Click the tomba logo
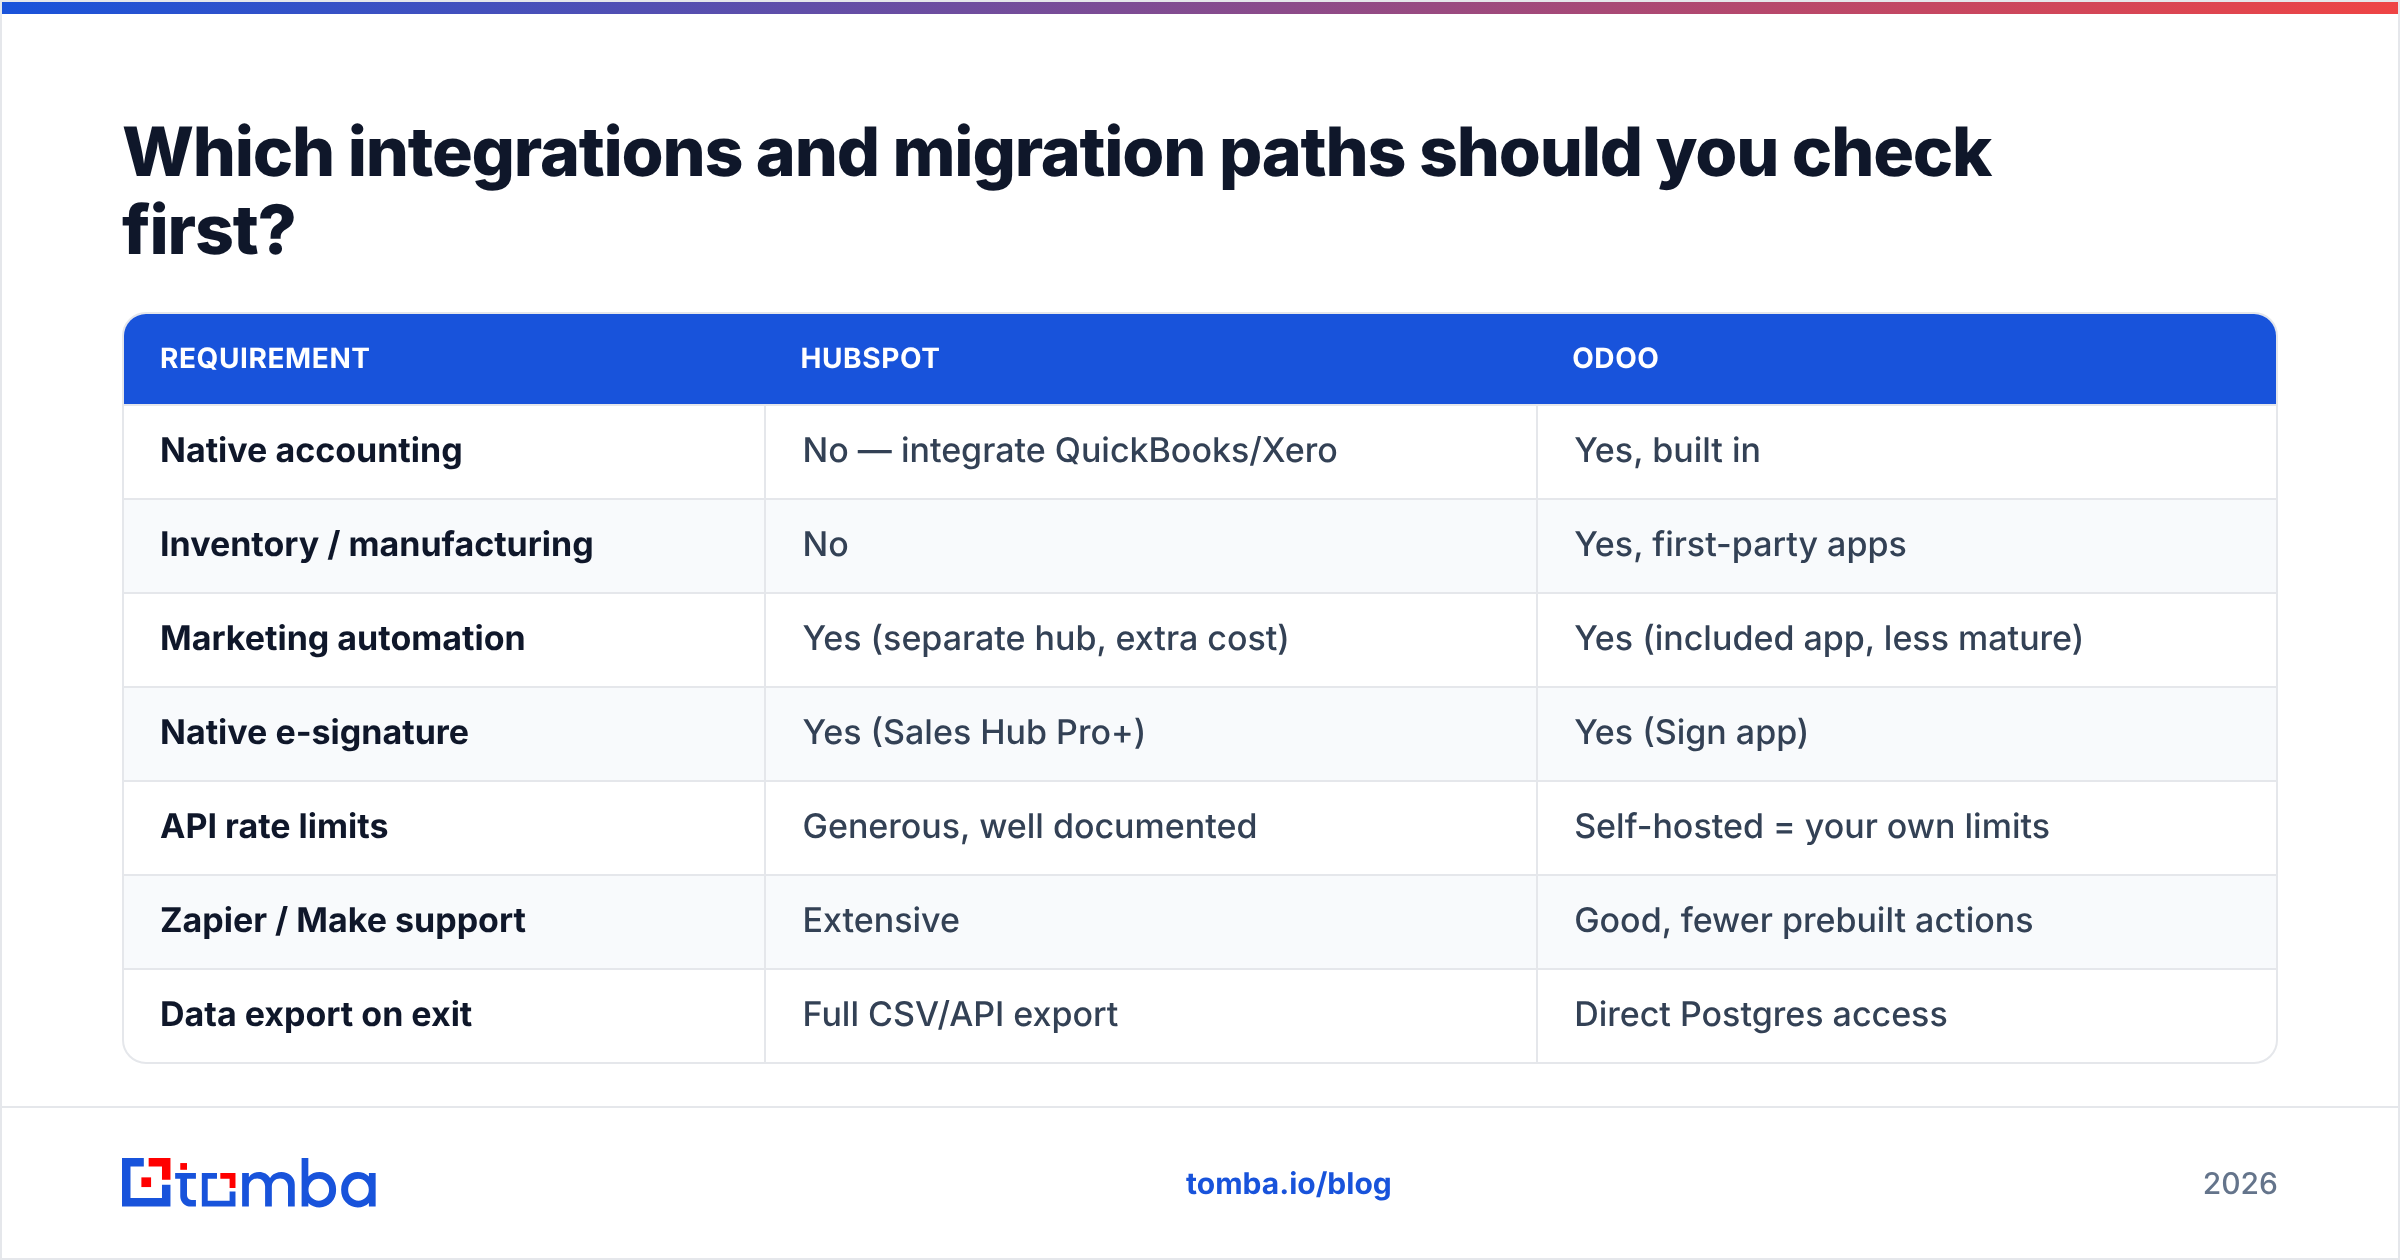 coord(249,1183)
